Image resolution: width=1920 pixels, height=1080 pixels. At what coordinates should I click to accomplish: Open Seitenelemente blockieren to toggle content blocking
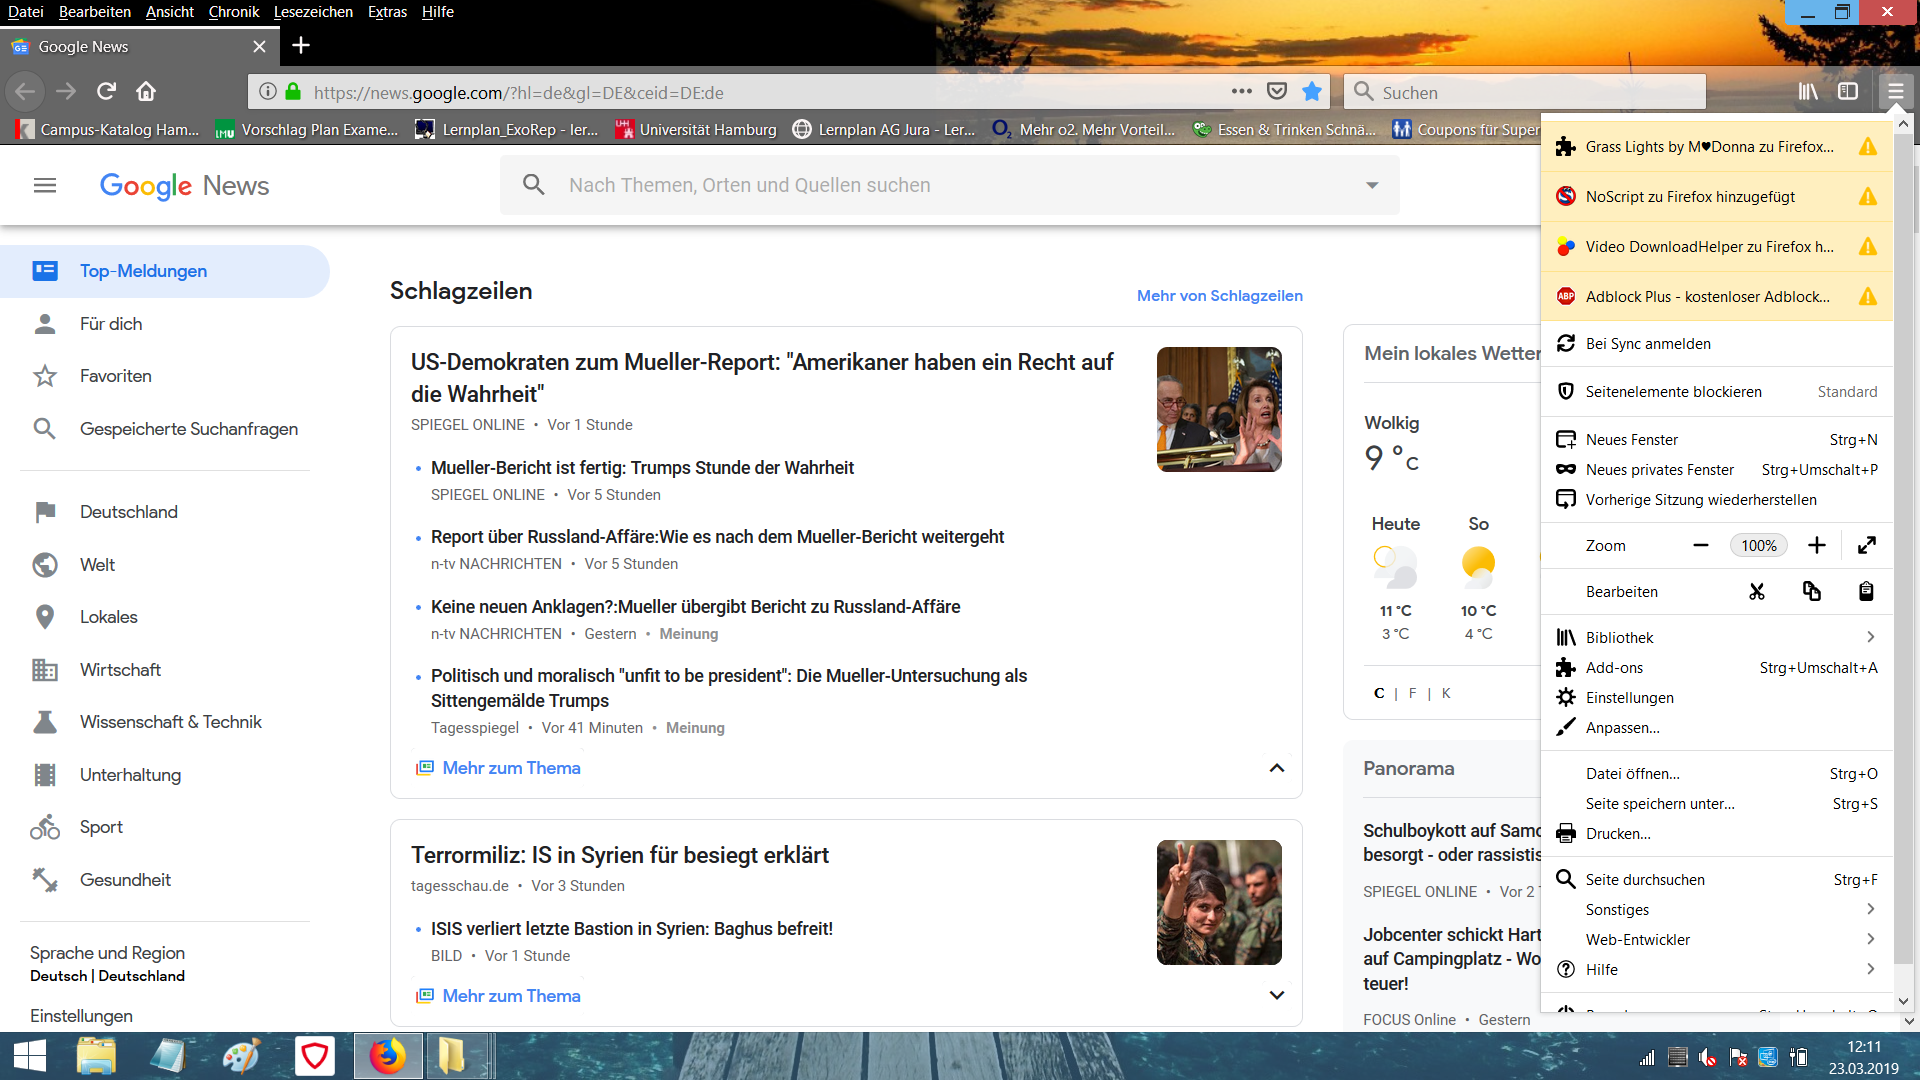[1673, 392]
